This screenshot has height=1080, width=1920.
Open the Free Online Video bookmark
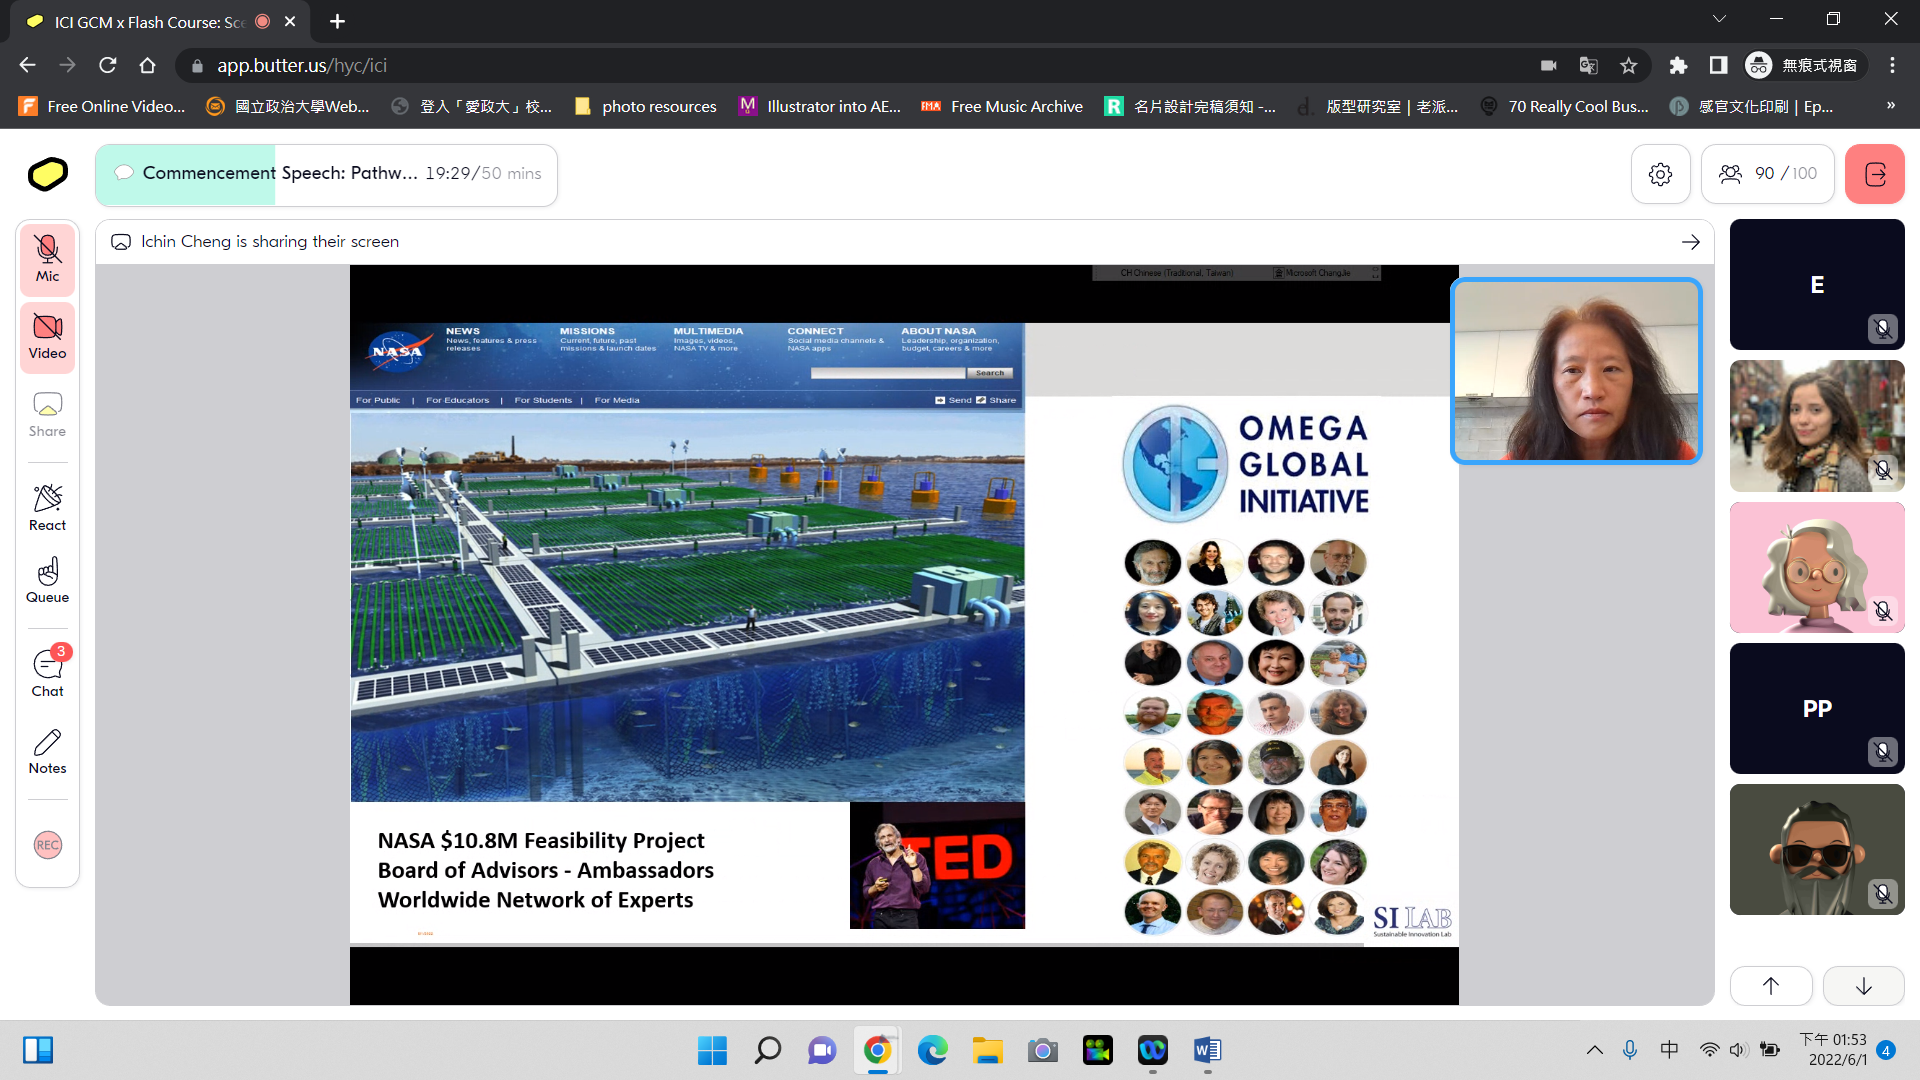coord(103,106)
